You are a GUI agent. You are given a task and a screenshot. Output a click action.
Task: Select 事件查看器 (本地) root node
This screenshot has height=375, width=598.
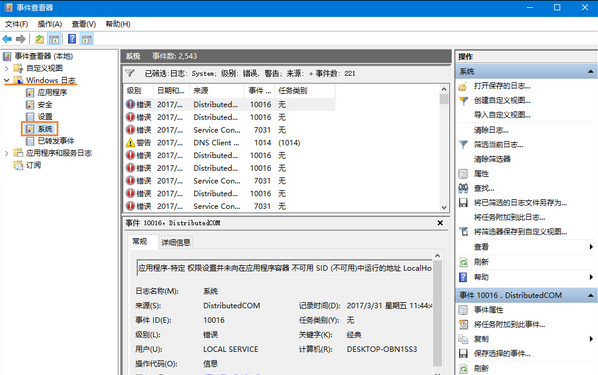pos(43,56)
